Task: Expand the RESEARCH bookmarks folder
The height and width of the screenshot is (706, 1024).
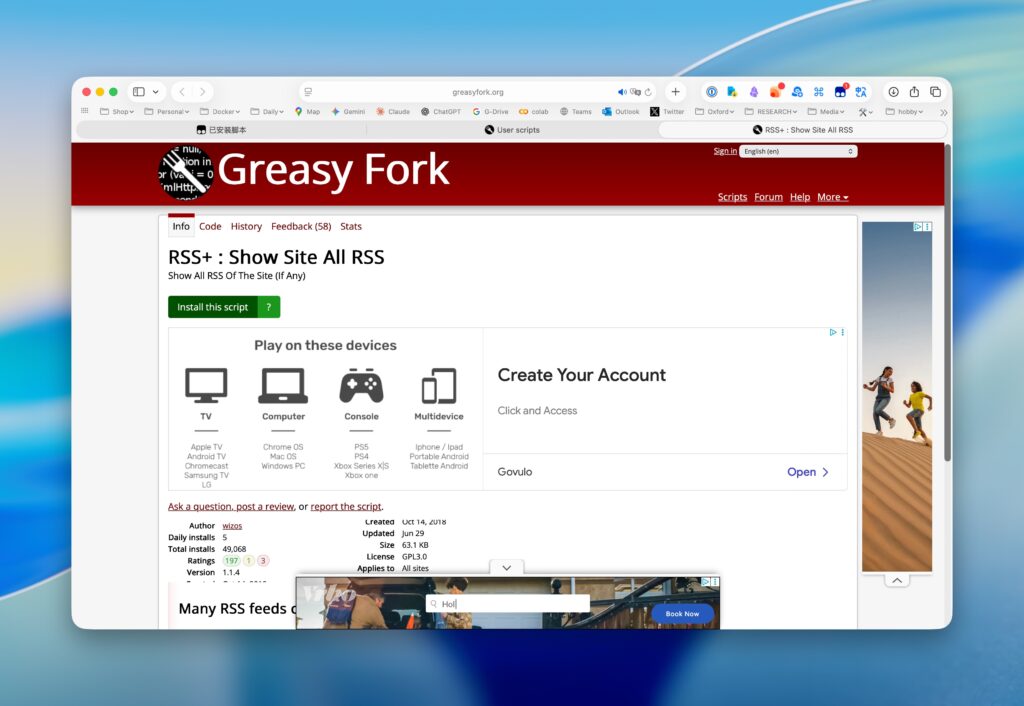Action: [x=771, y=112]
